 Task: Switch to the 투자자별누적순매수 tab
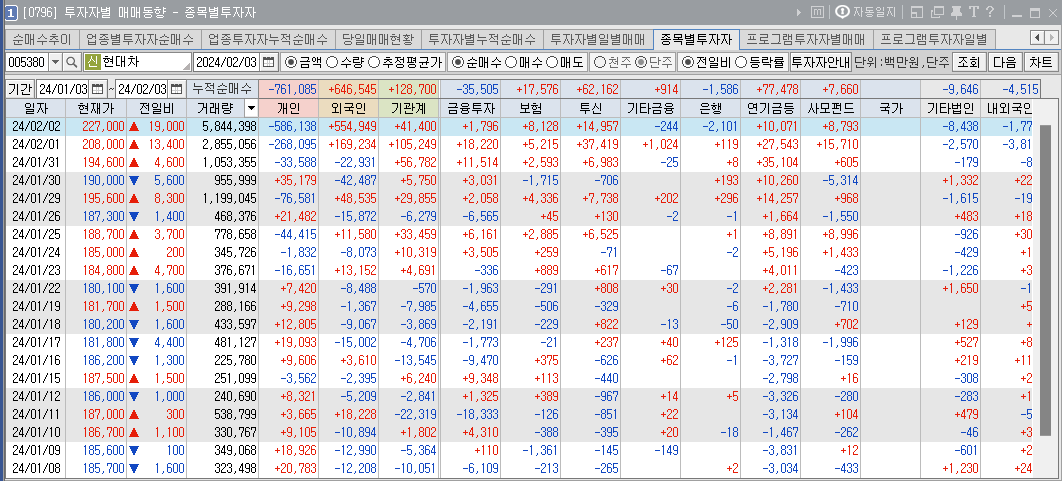click(482, 39)
